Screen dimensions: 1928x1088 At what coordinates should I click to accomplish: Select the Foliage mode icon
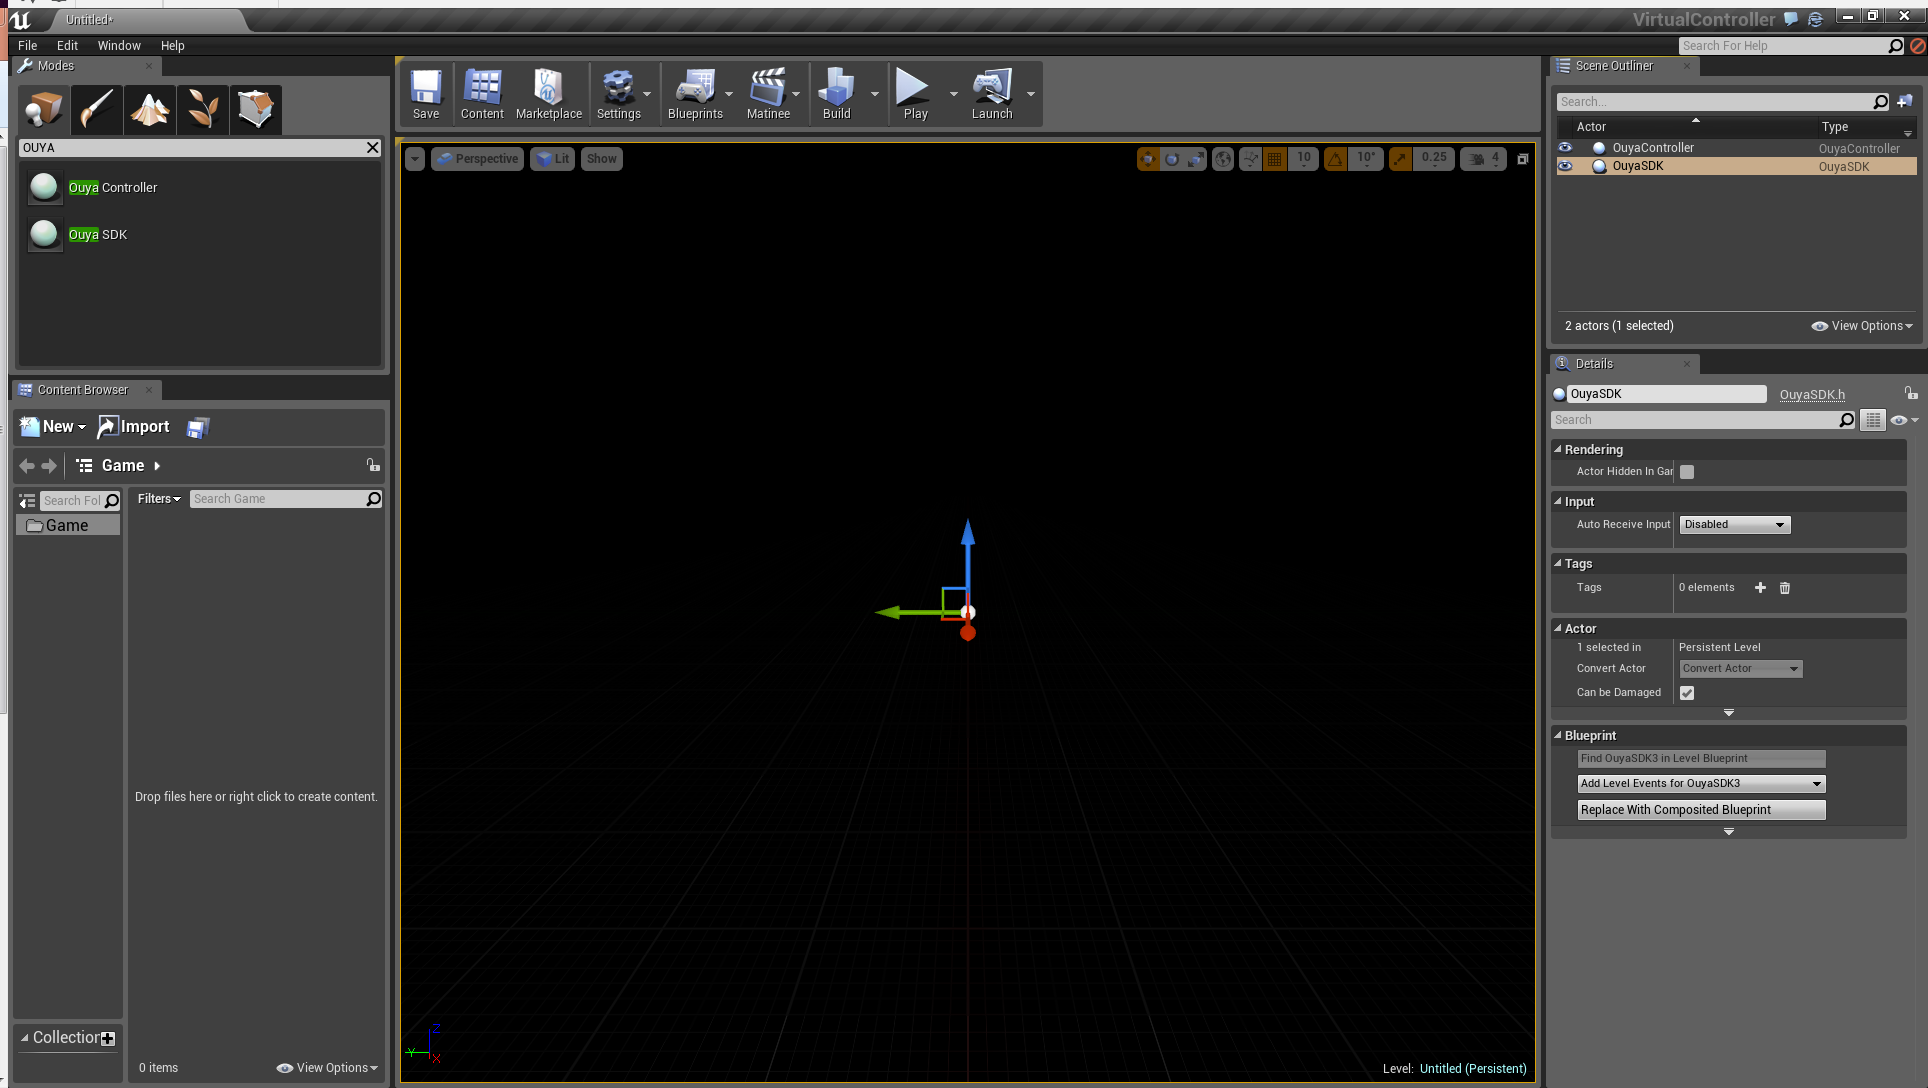(x=203, y=109)
